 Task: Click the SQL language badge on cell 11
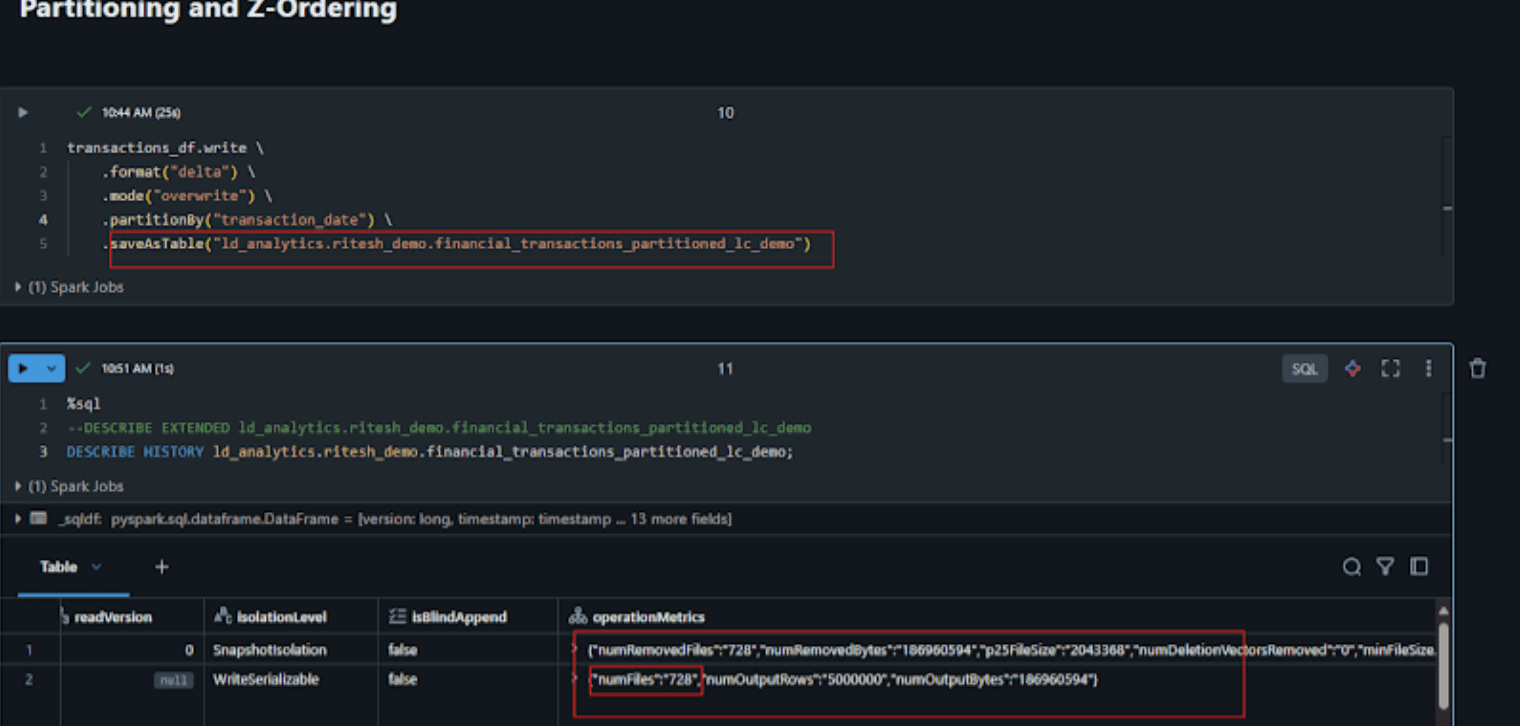point(1305,368)
